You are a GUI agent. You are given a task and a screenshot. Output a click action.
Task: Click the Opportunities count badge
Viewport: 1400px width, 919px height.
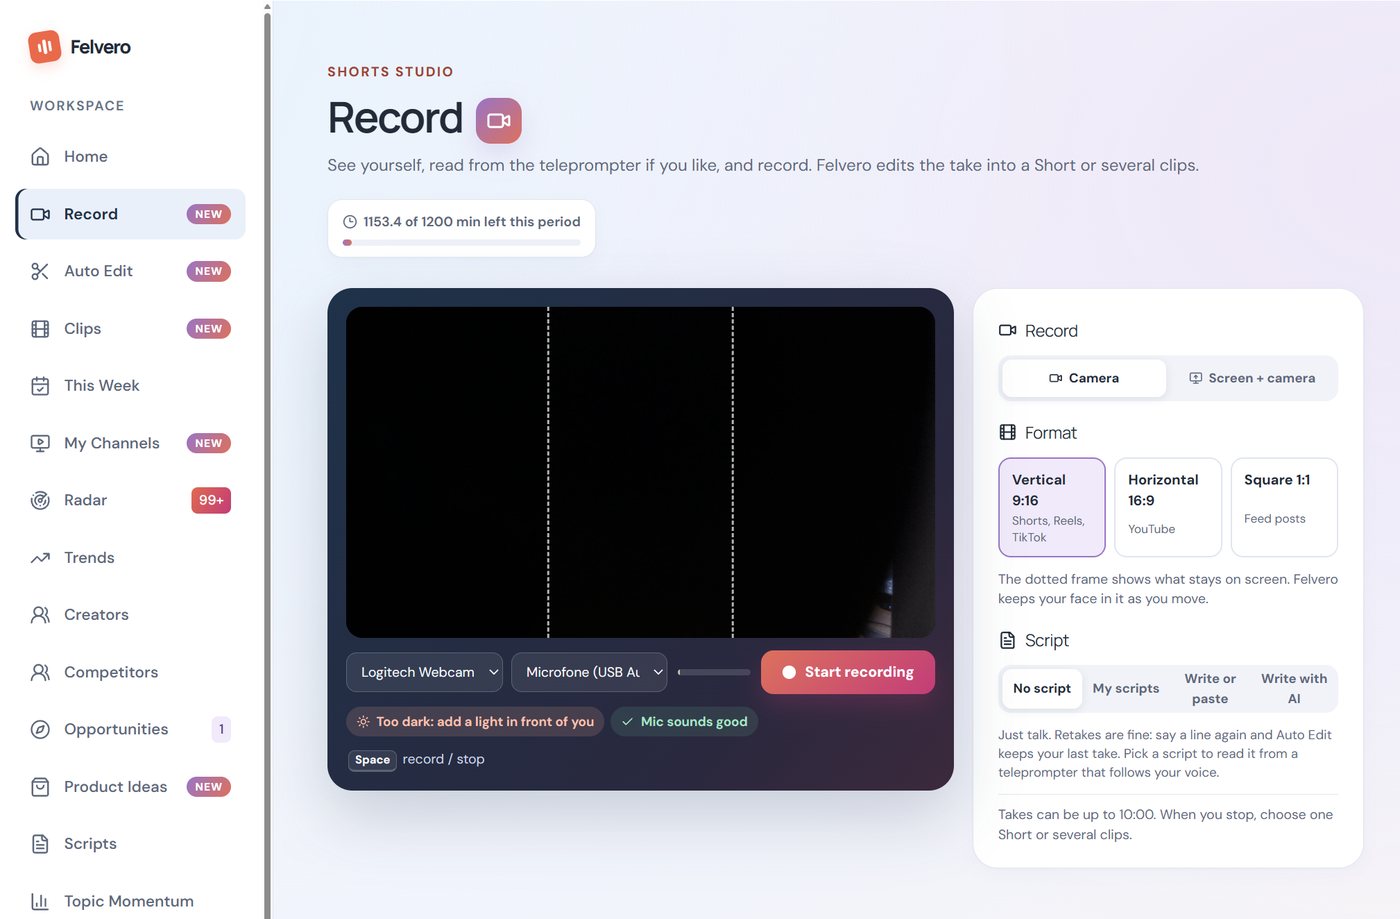pos(221,729)
